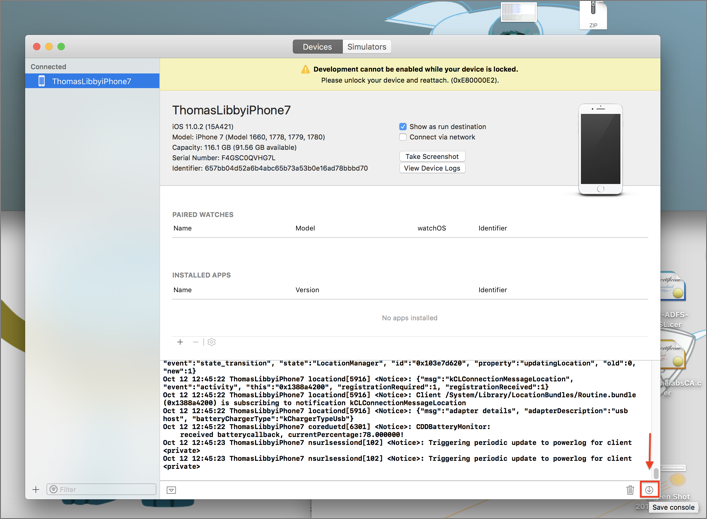Click the yellow warning triangle icon
The width and height of the screenshot is (707, 519).
coord(305,69)
